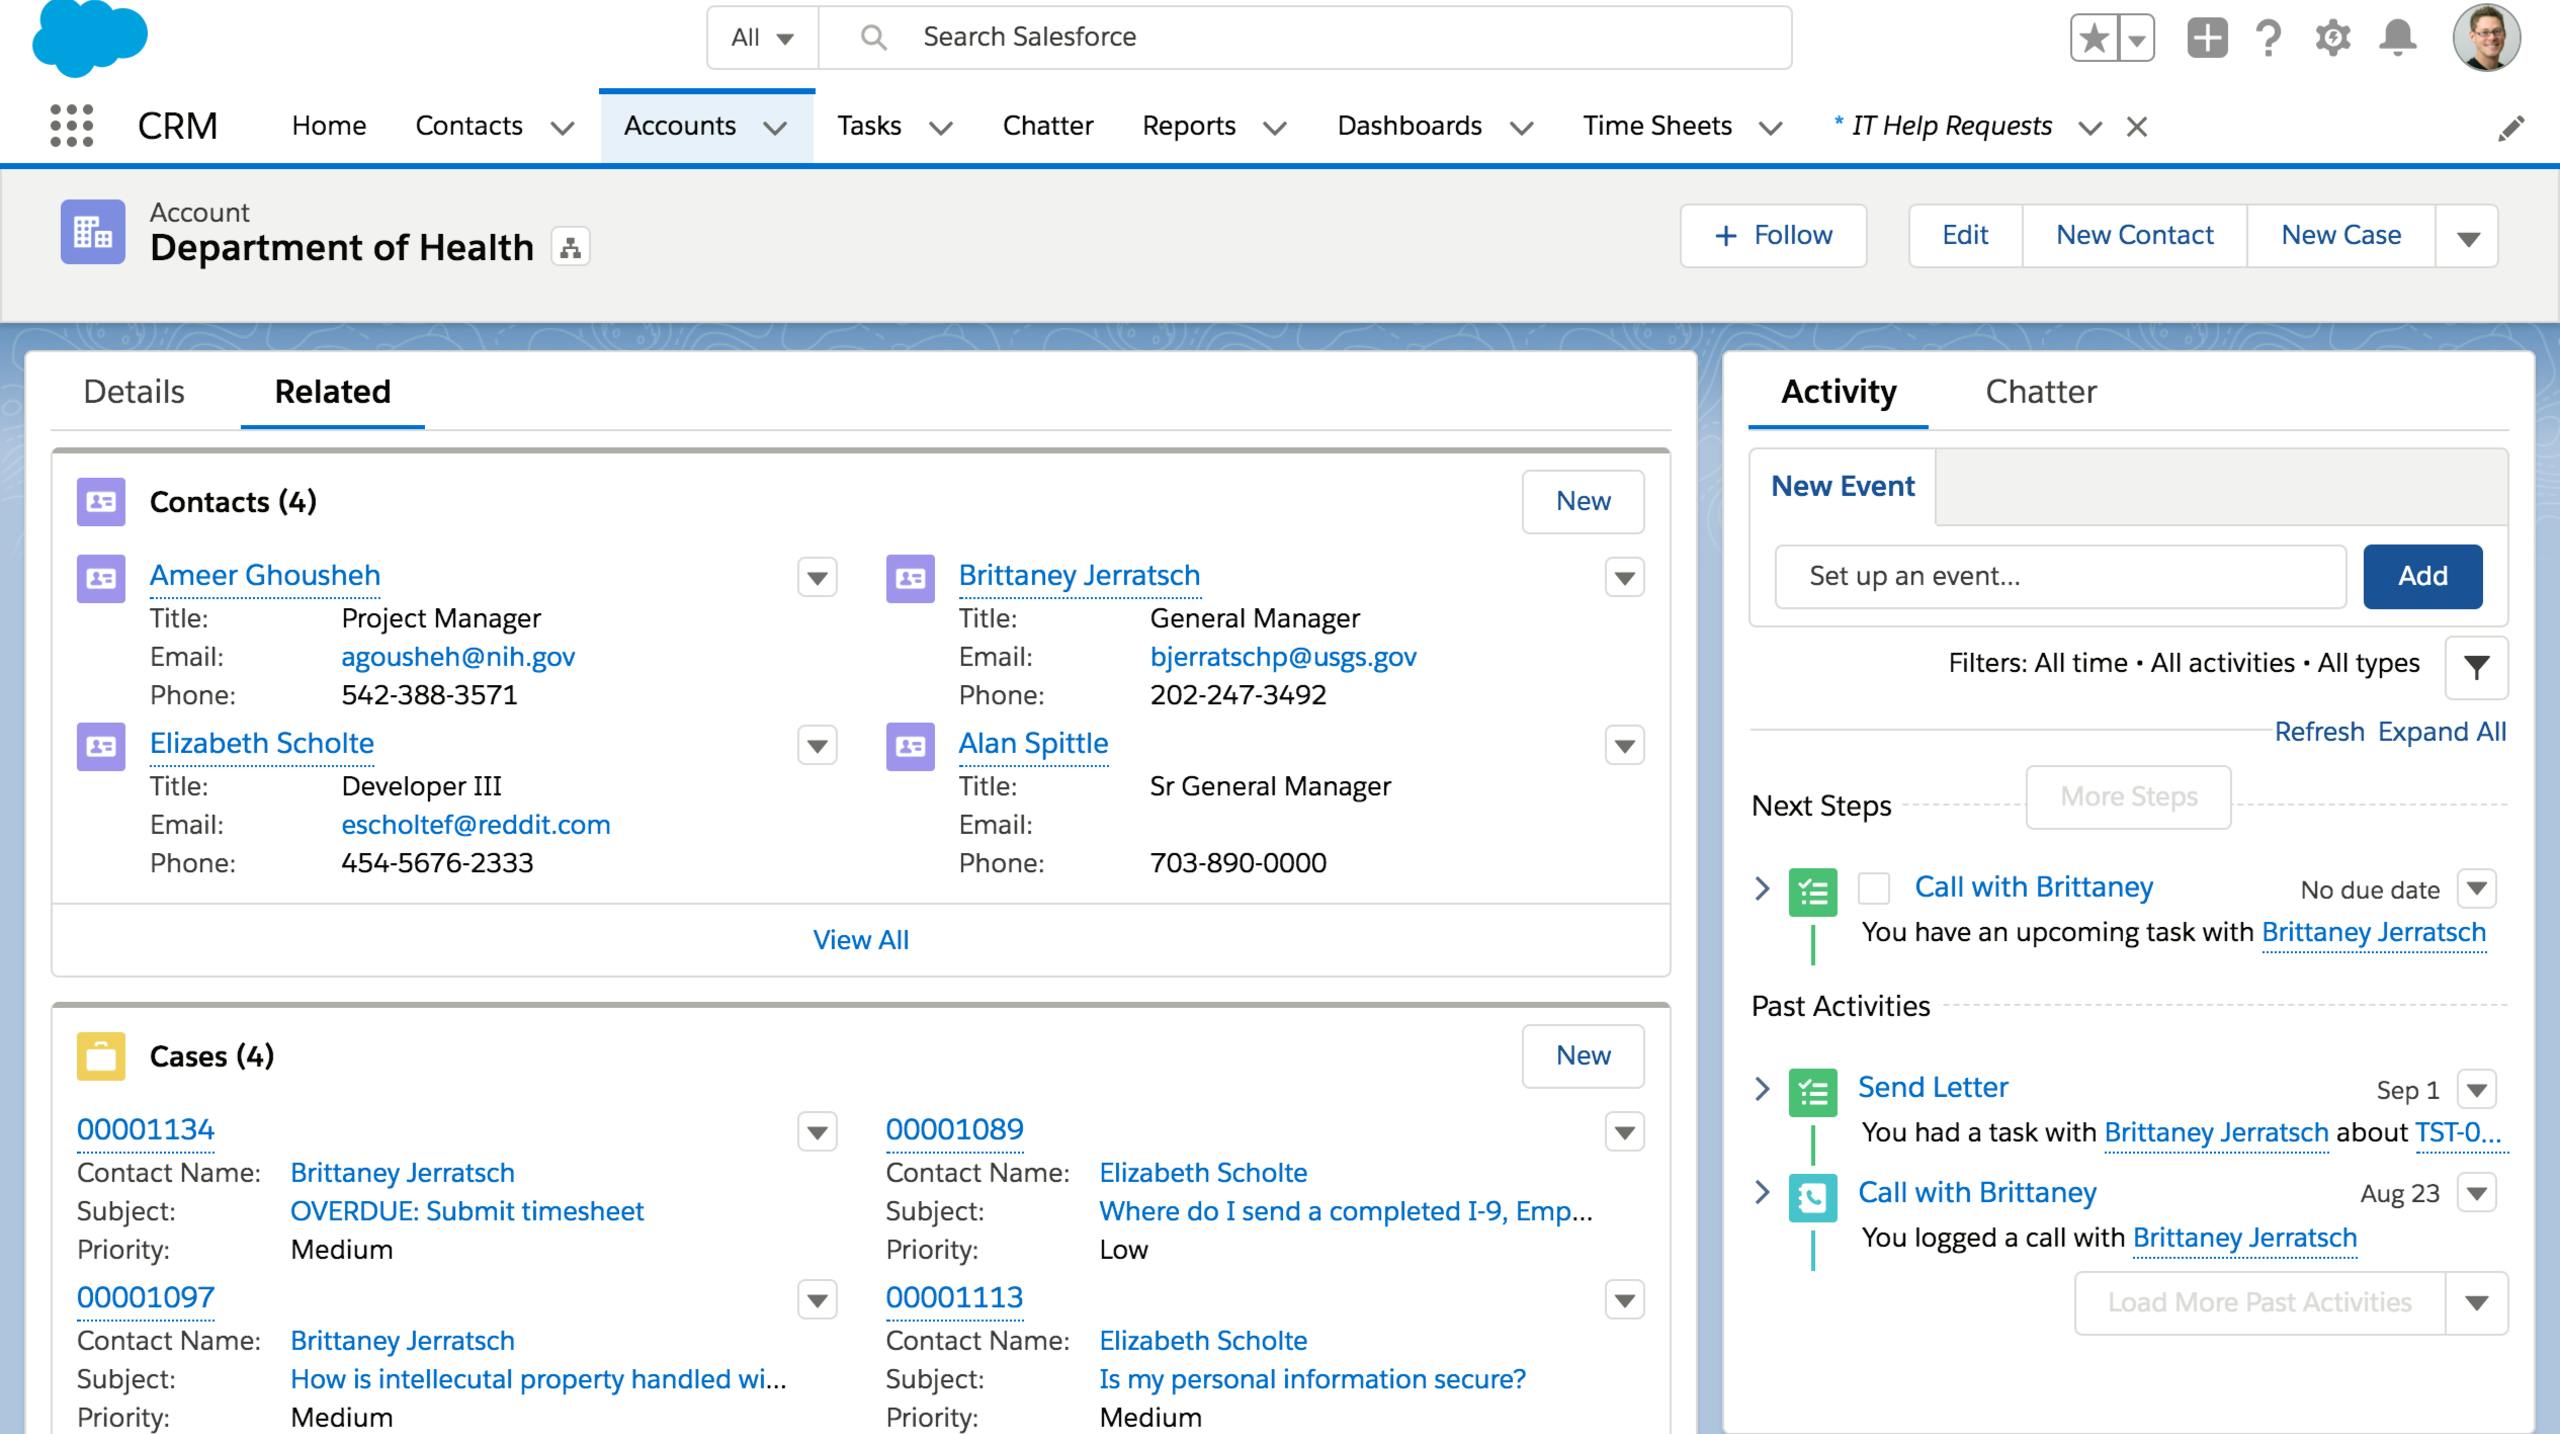Open the global actions plus icon
This screenshot has height=1434, width=2560.
point(2207,39)
